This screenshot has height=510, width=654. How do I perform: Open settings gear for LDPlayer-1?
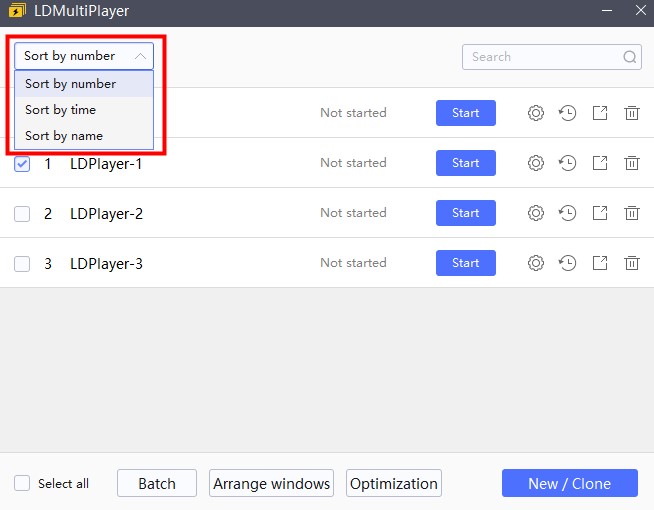pyautogui.click(x=536, y=163)
